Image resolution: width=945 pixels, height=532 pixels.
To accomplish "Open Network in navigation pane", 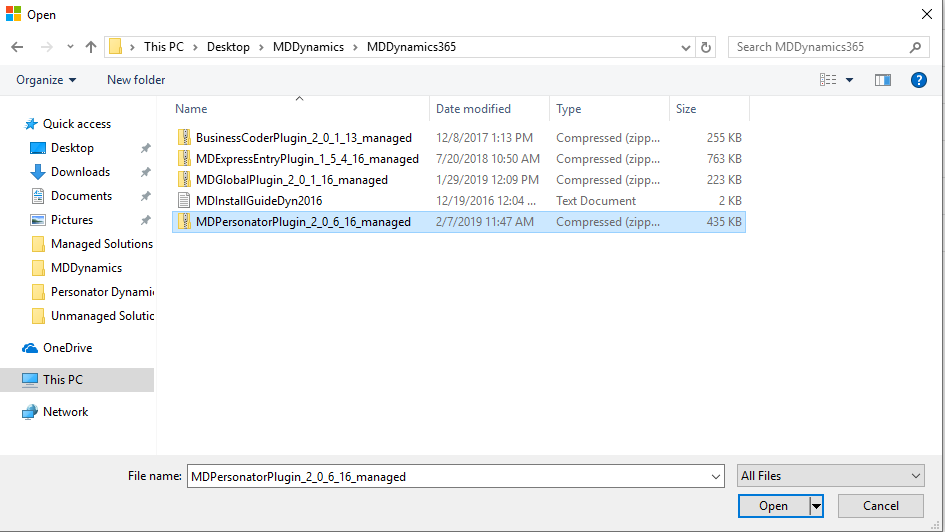I will pos(65,412).
